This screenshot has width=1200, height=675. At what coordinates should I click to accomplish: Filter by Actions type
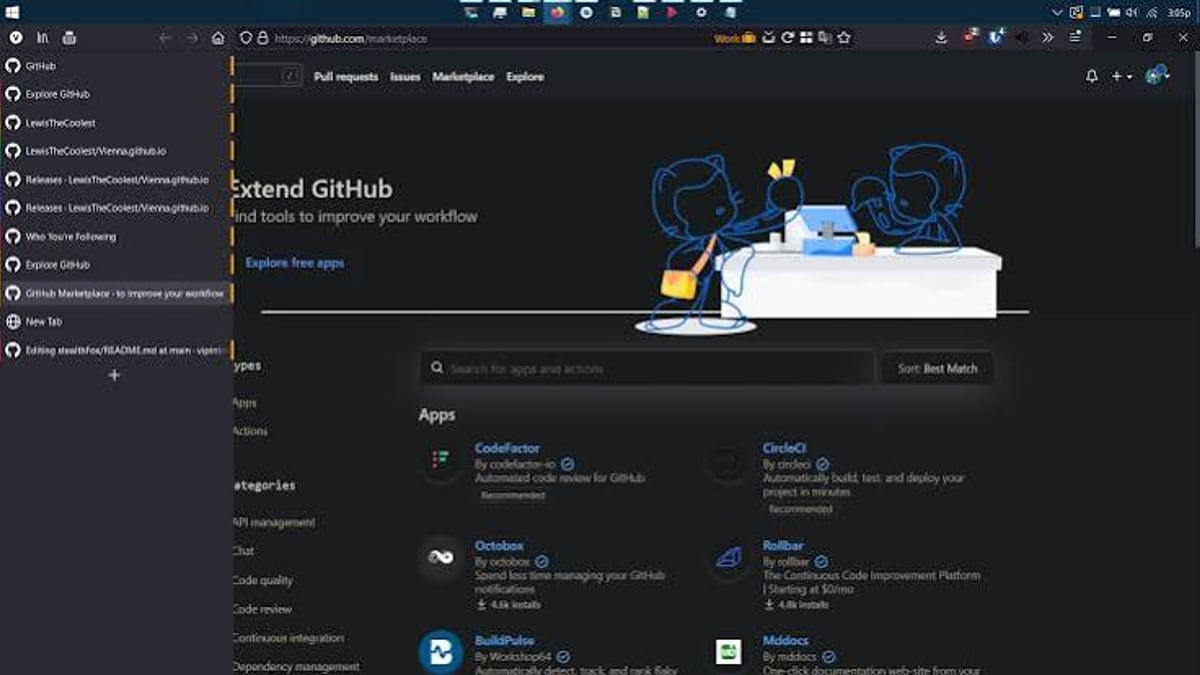250,431
